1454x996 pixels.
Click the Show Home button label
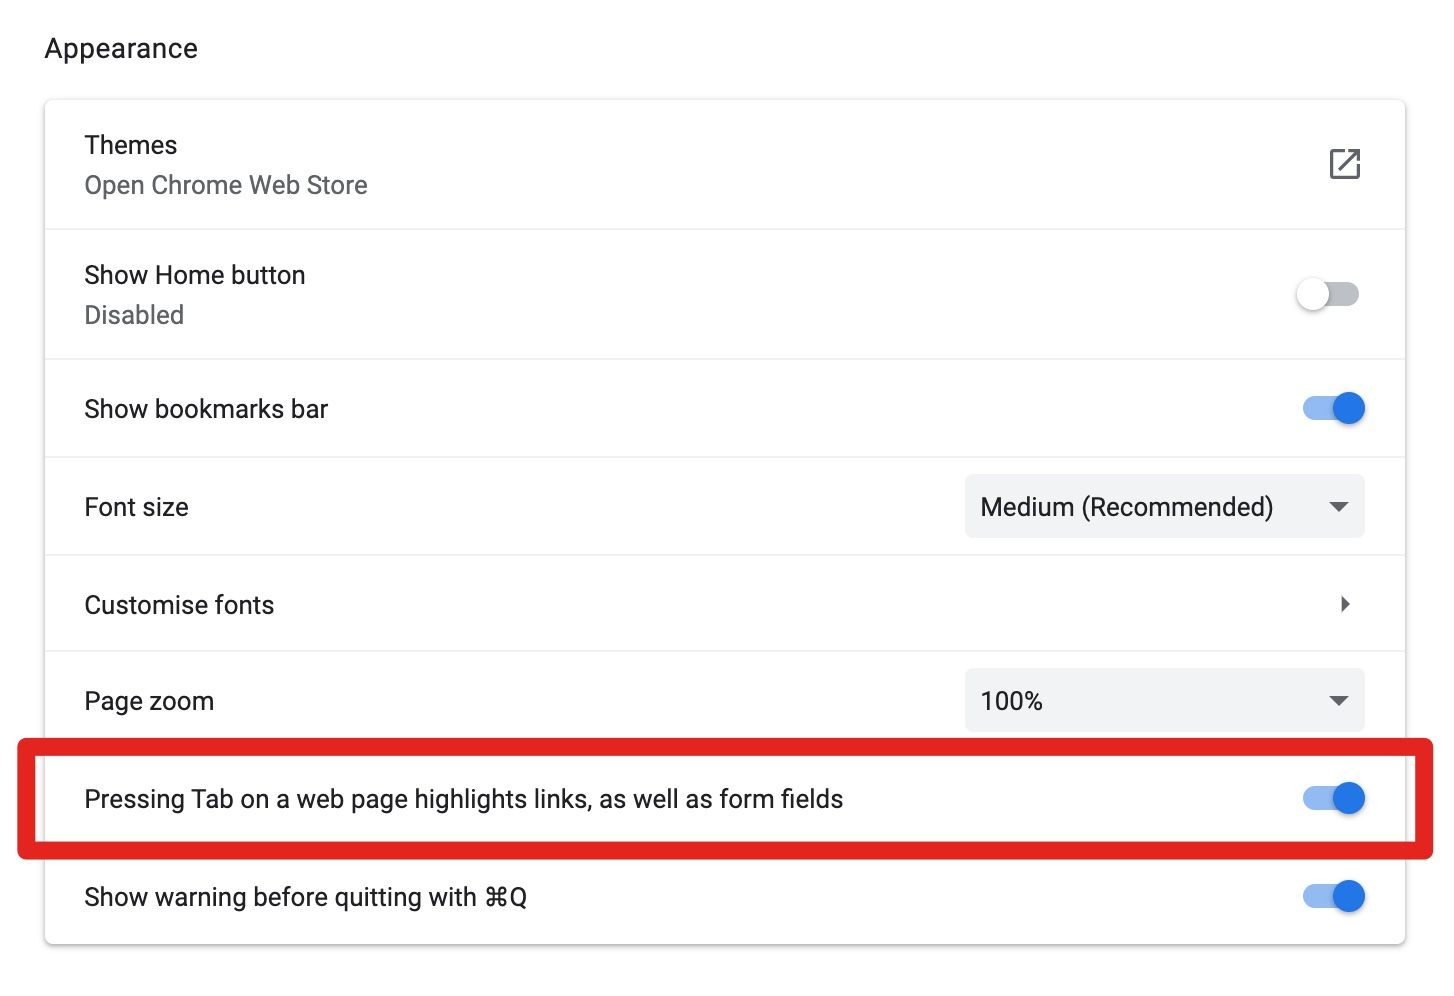pyautogui.click(x=195, y=275)
